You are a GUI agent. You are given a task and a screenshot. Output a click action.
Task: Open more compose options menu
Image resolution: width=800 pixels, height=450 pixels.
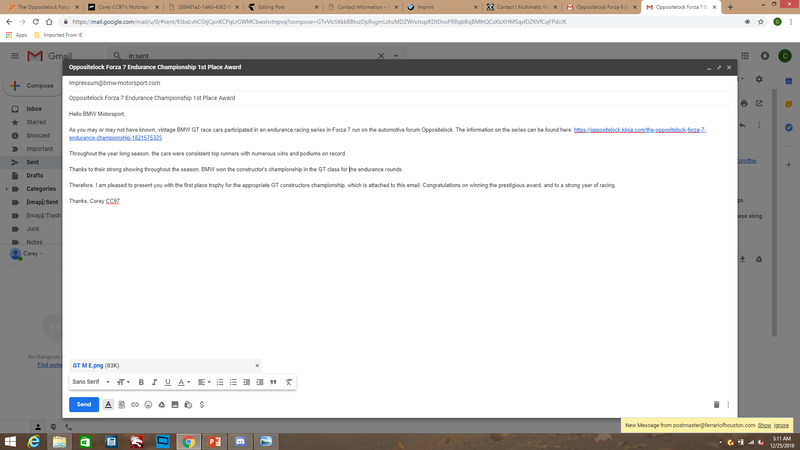pyautogui.click(x=728, y=405)
